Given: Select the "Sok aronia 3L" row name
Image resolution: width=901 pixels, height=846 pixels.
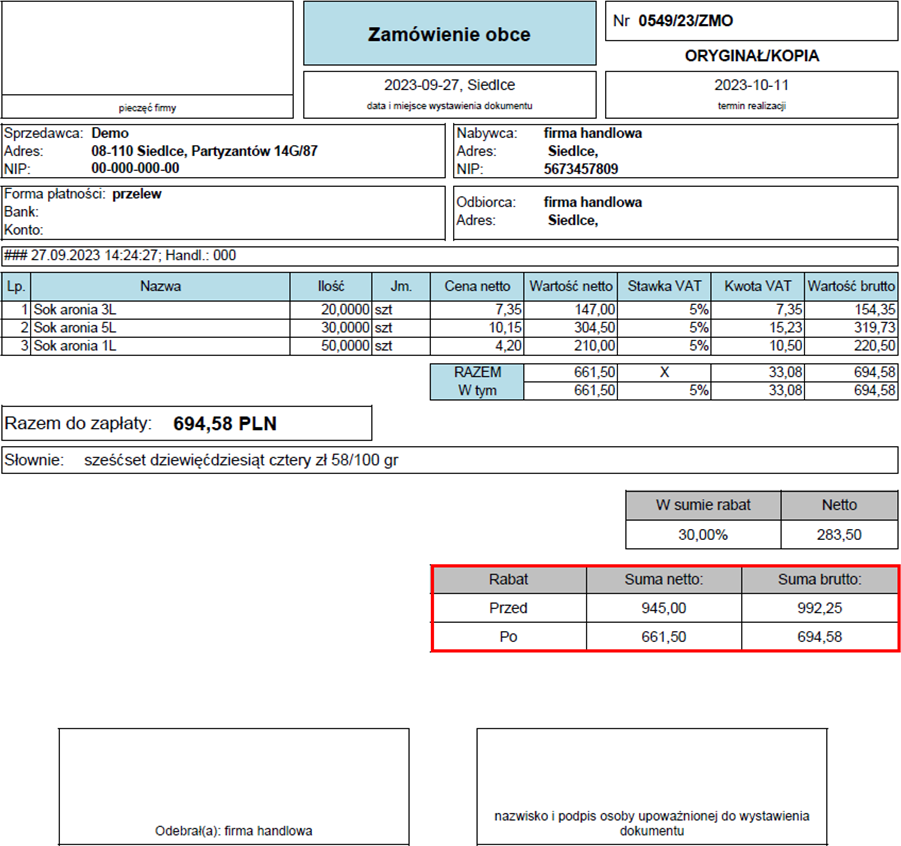Looking at the screenshot, I should pyautogui.click(x=75, y=310).
